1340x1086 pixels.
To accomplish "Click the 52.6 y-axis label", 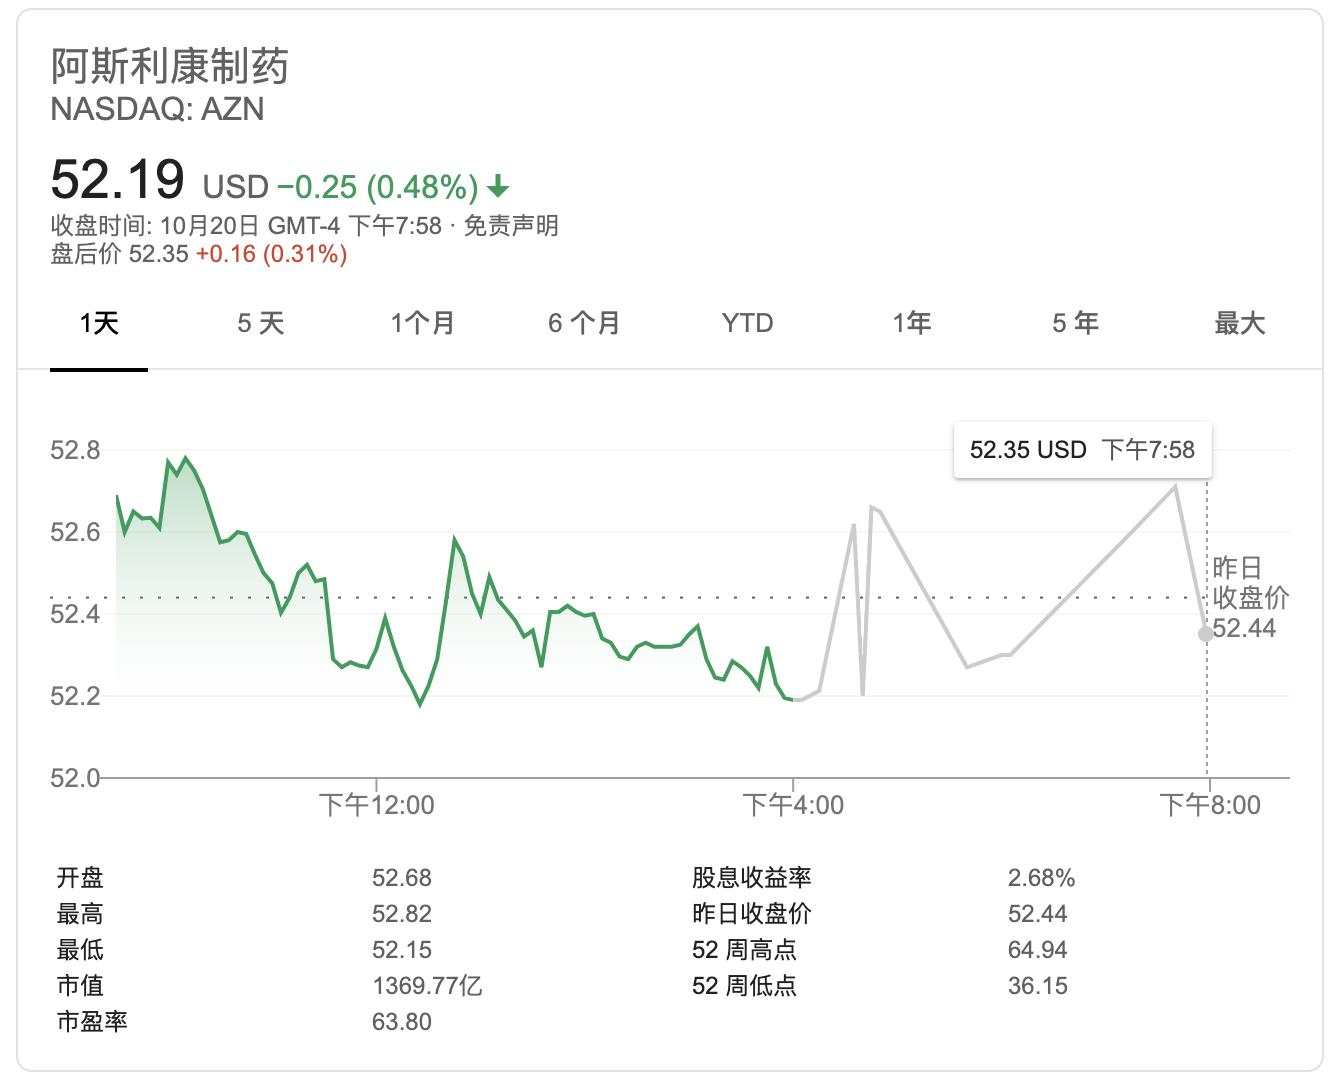I will [75, 532].
